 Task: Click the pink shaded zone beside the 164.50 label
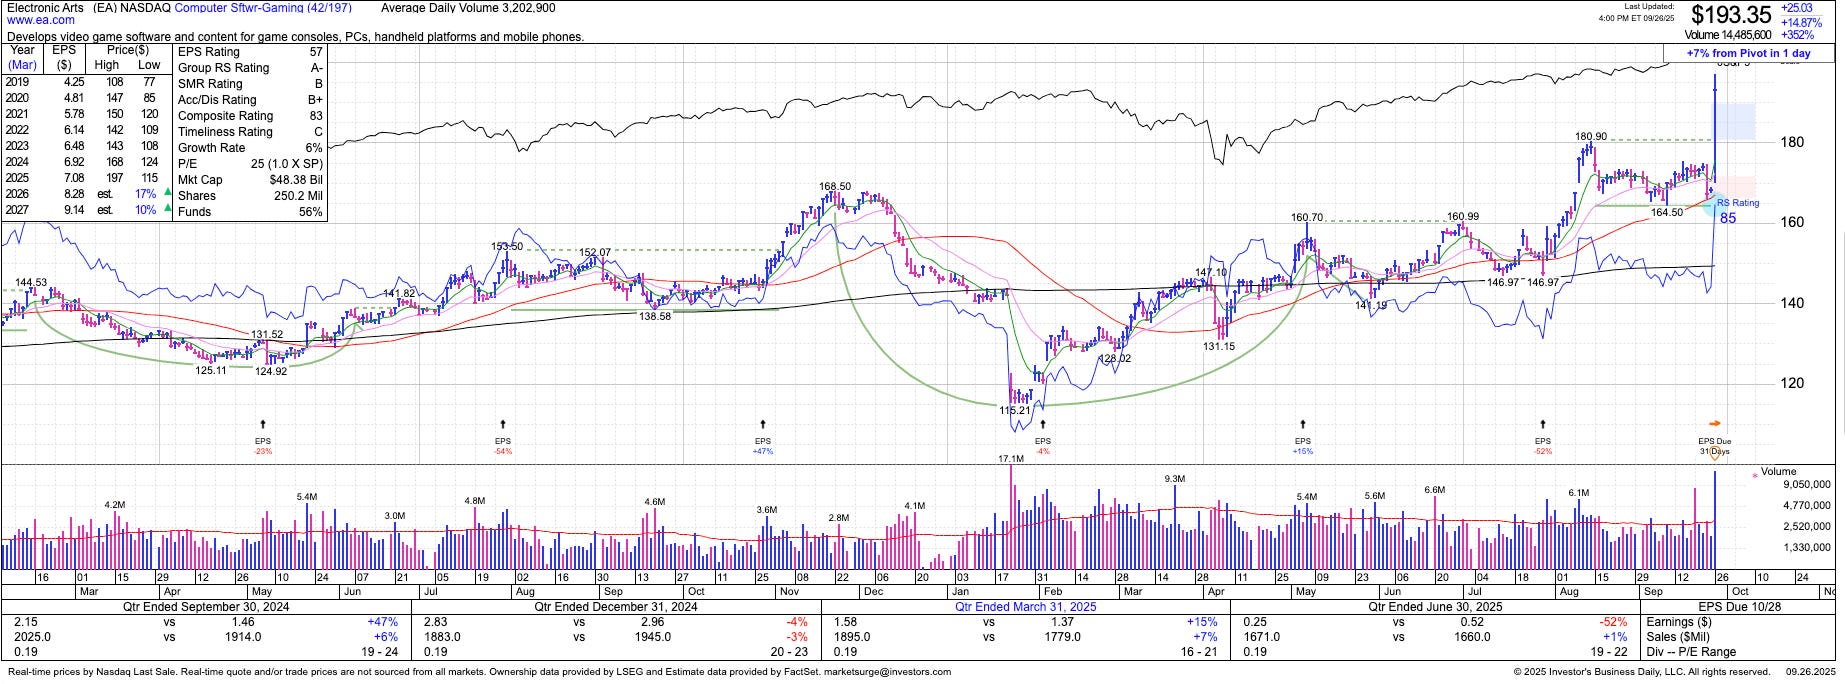point(1735,187)
